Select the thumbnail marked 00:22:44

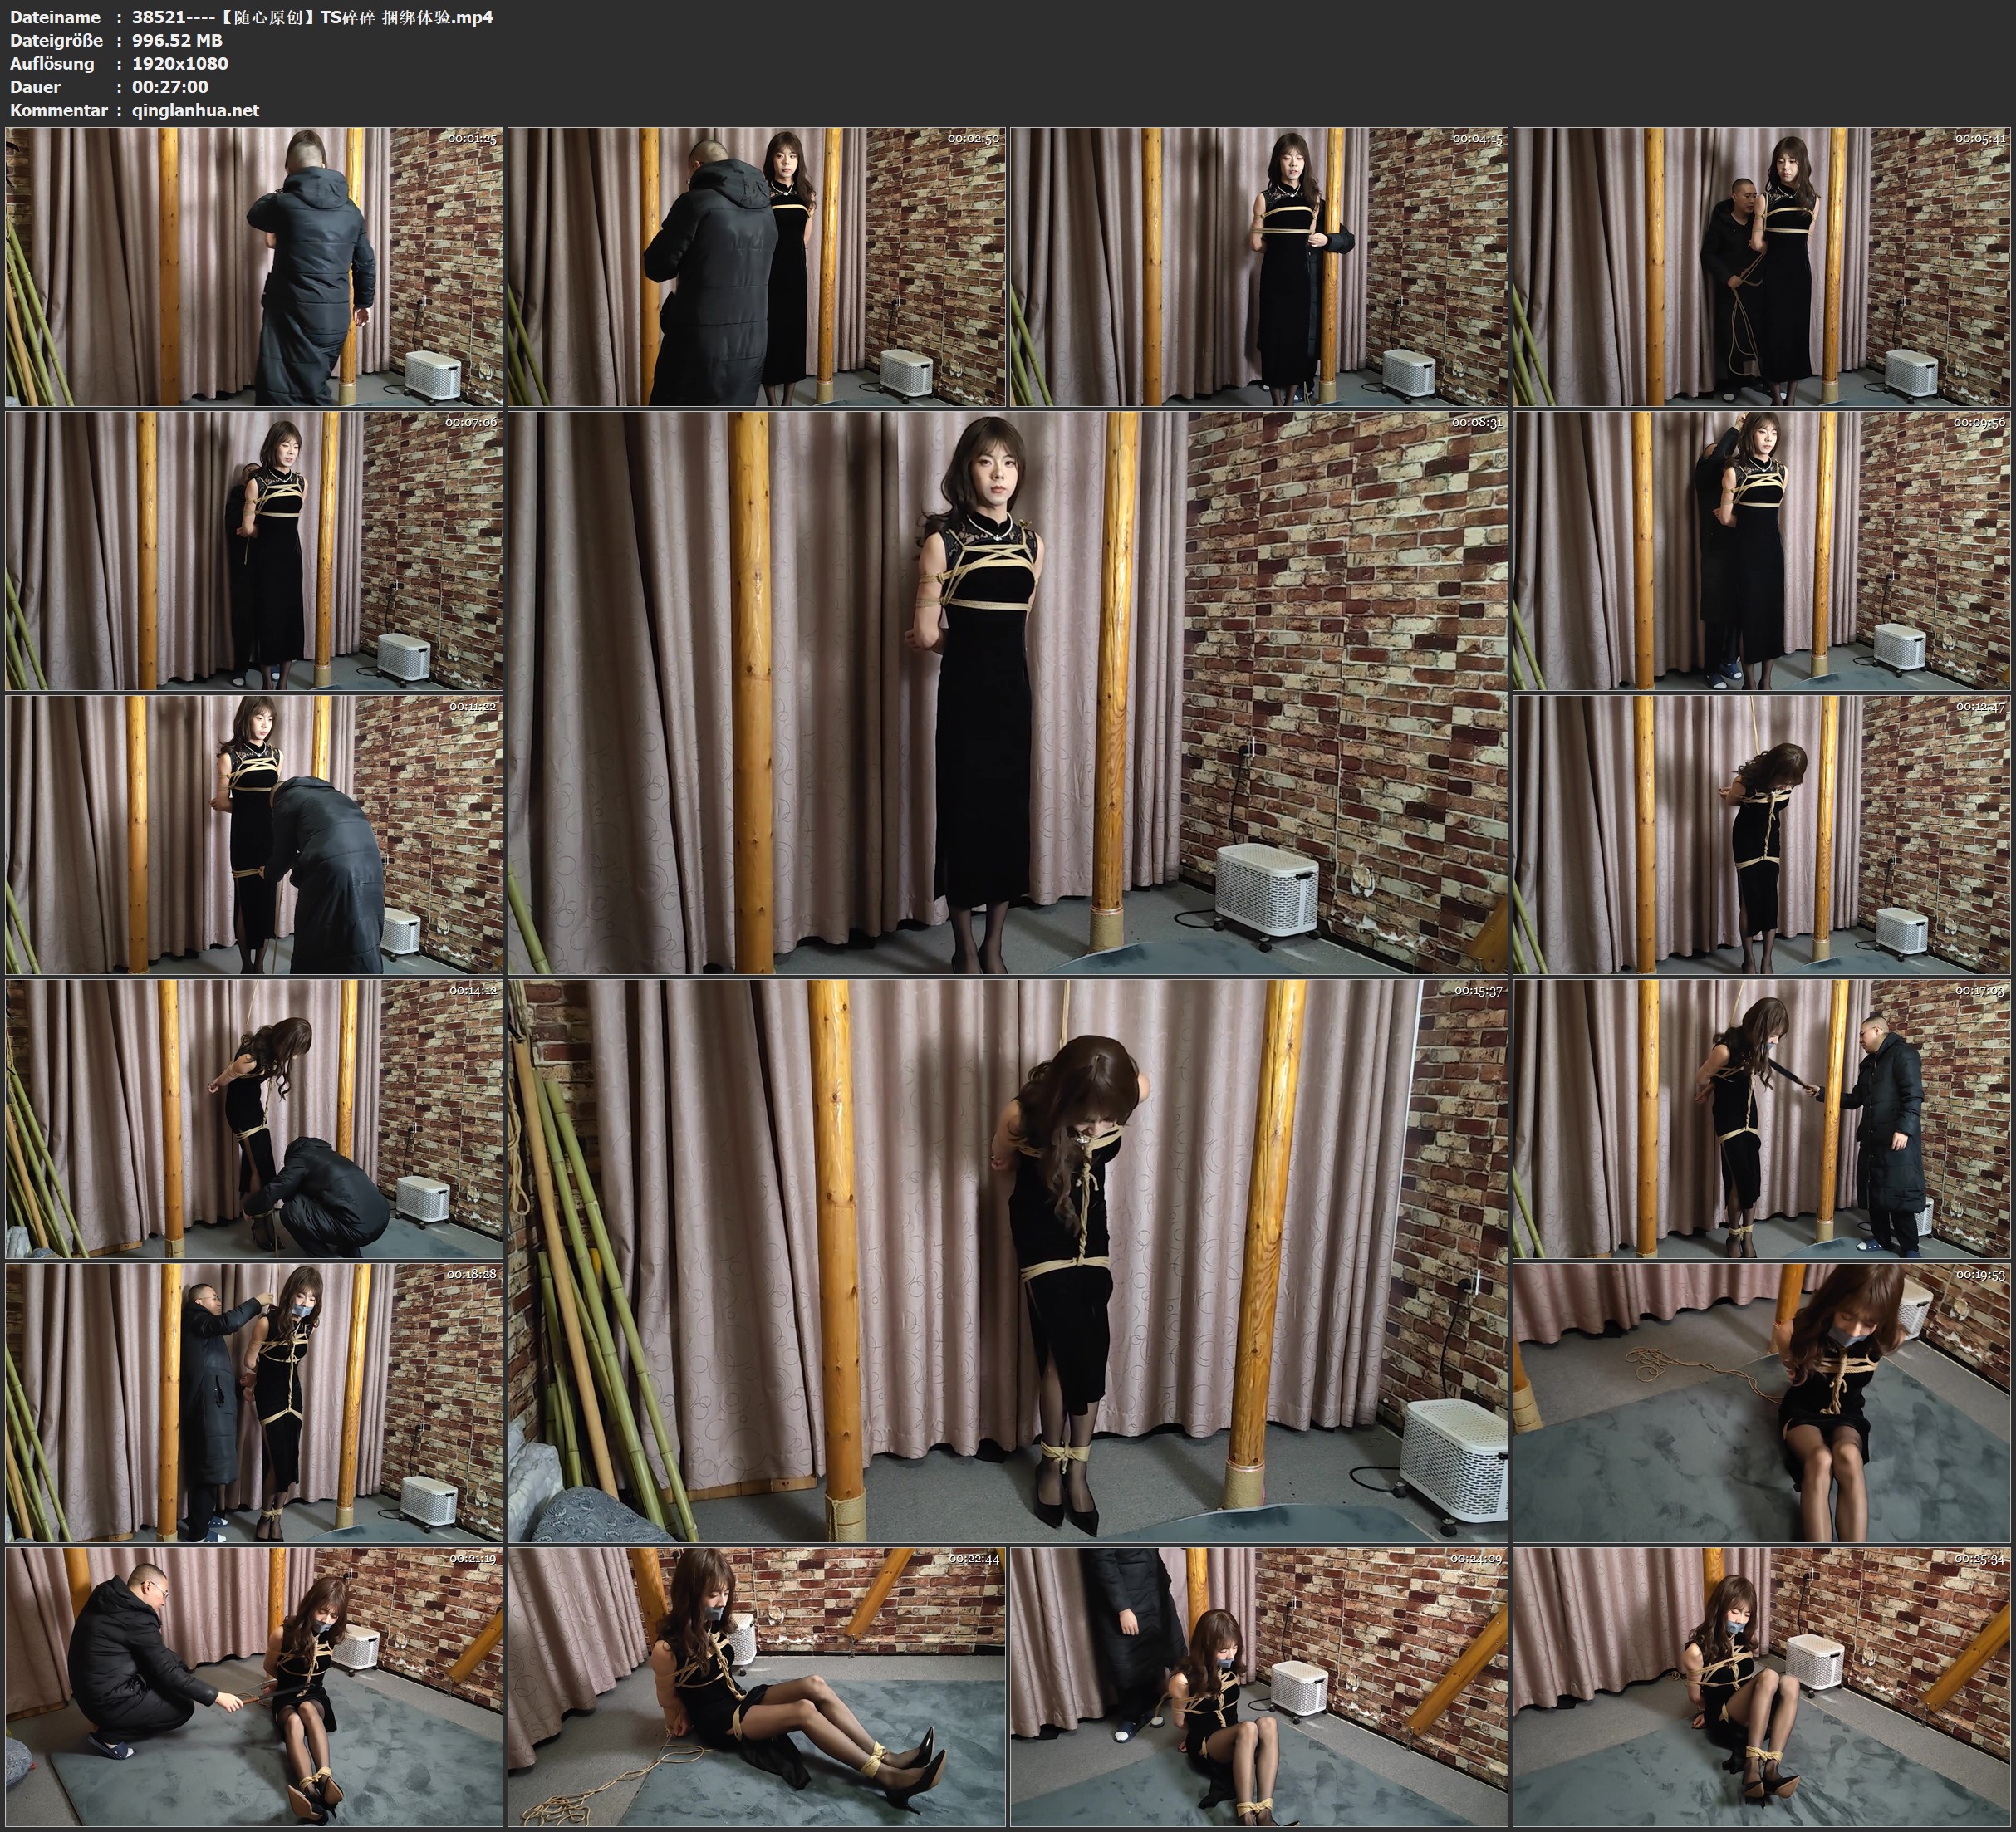pyautogui.click(x=757, y=1686)
